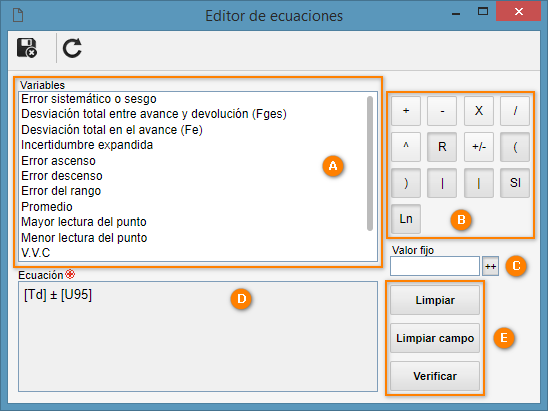
Task: Insert the division slash operator
Action: (515, 111)
